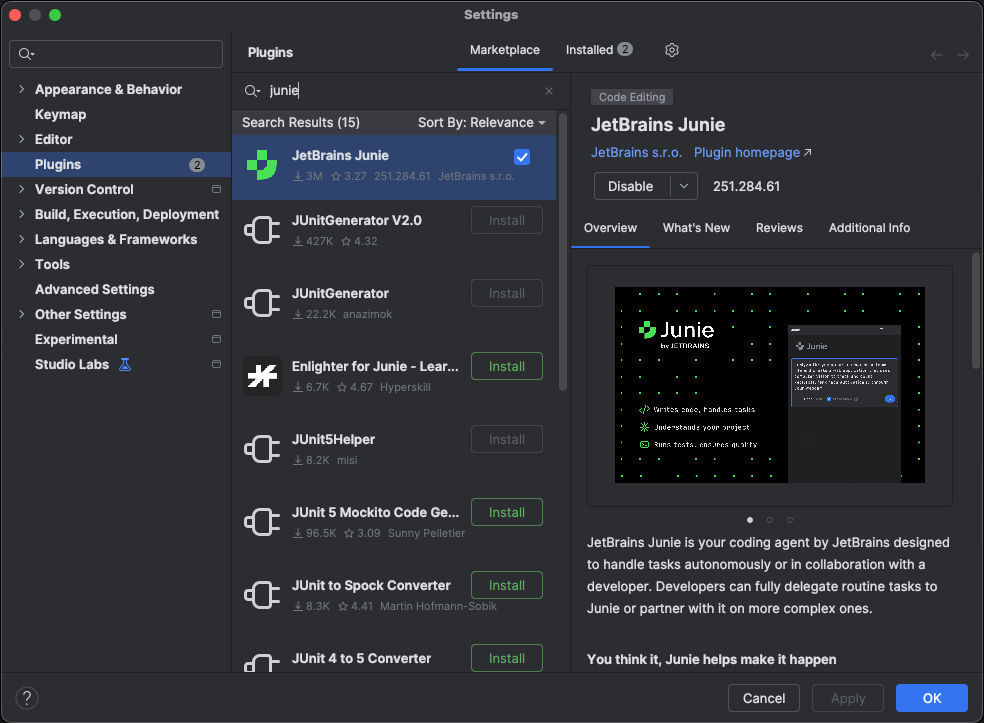Install JUnit to Spock Converter

(x=506, y=586)
